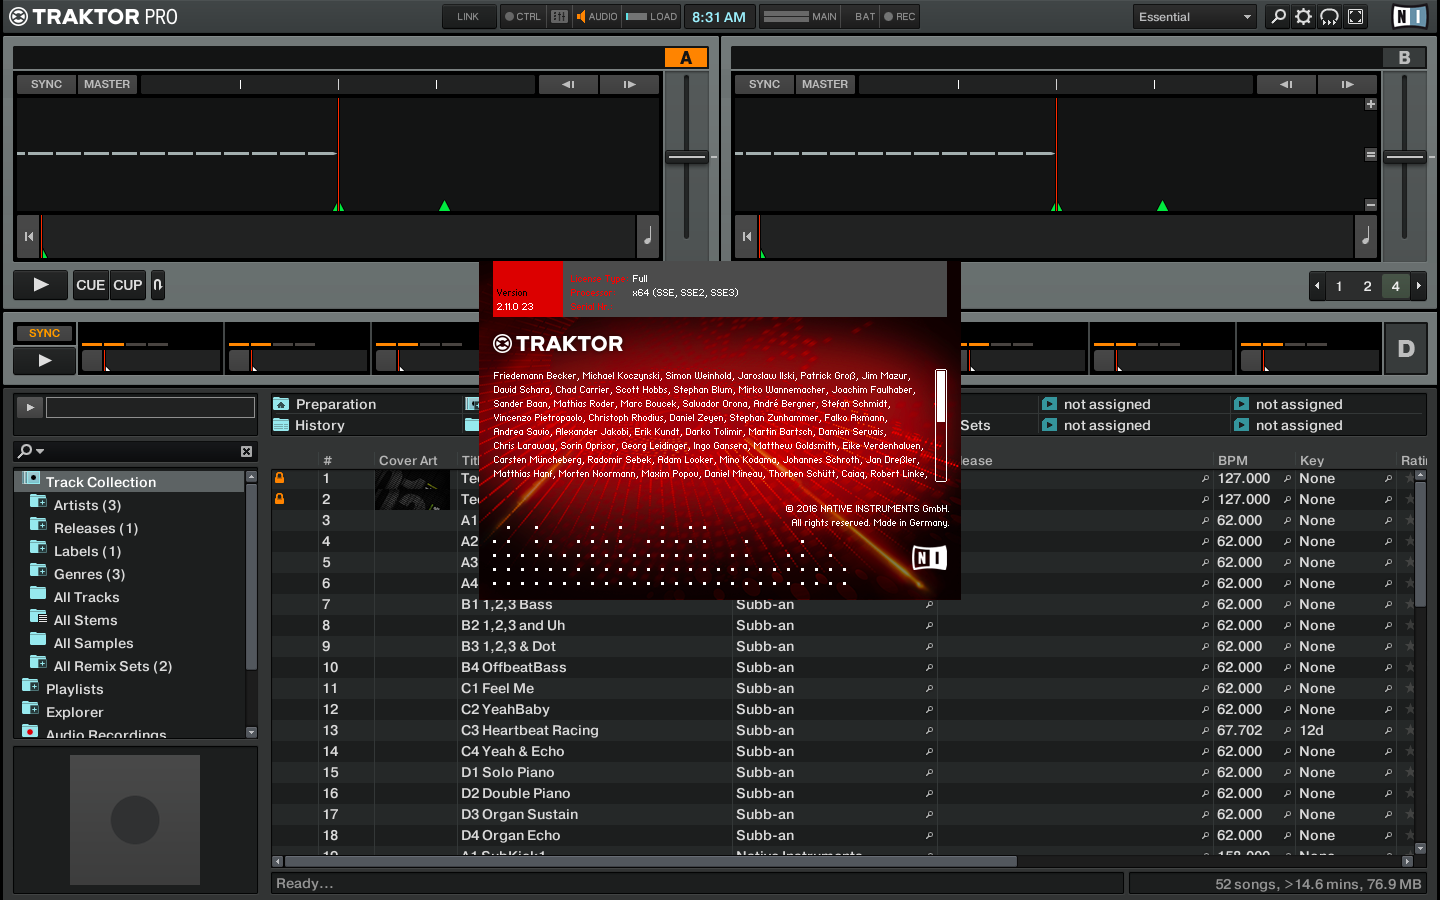Sort by the Cover Art column header

pyautogui.click(x=408, y=461)
